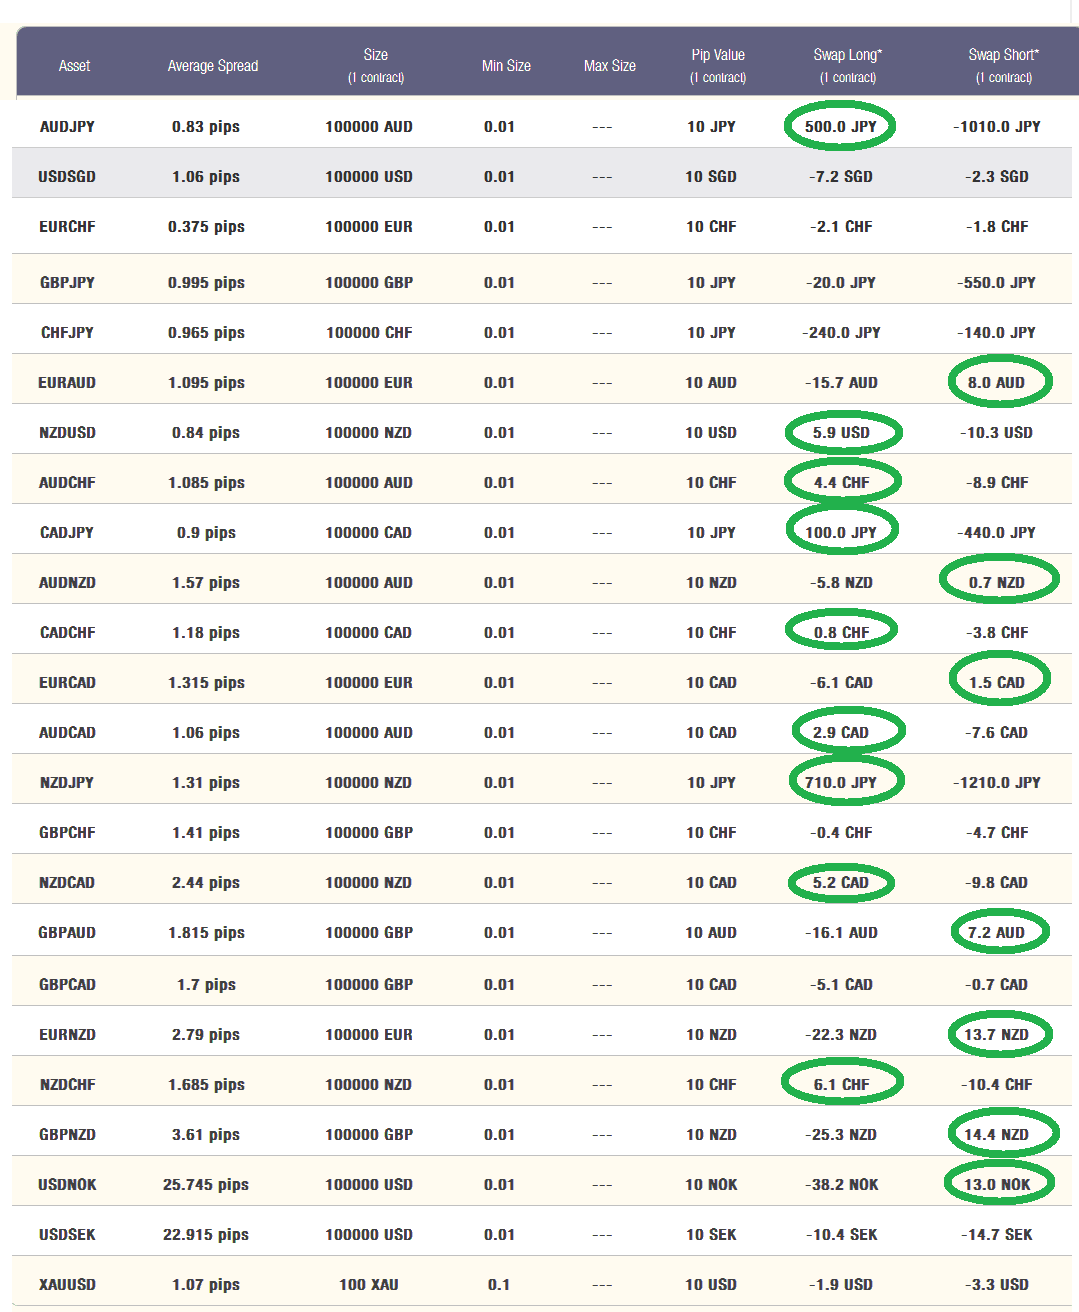This screenshot has height=1312, width=1079.
Task: Click the circled 5.9 USD swap long value
Action: [x=841, y=433]
